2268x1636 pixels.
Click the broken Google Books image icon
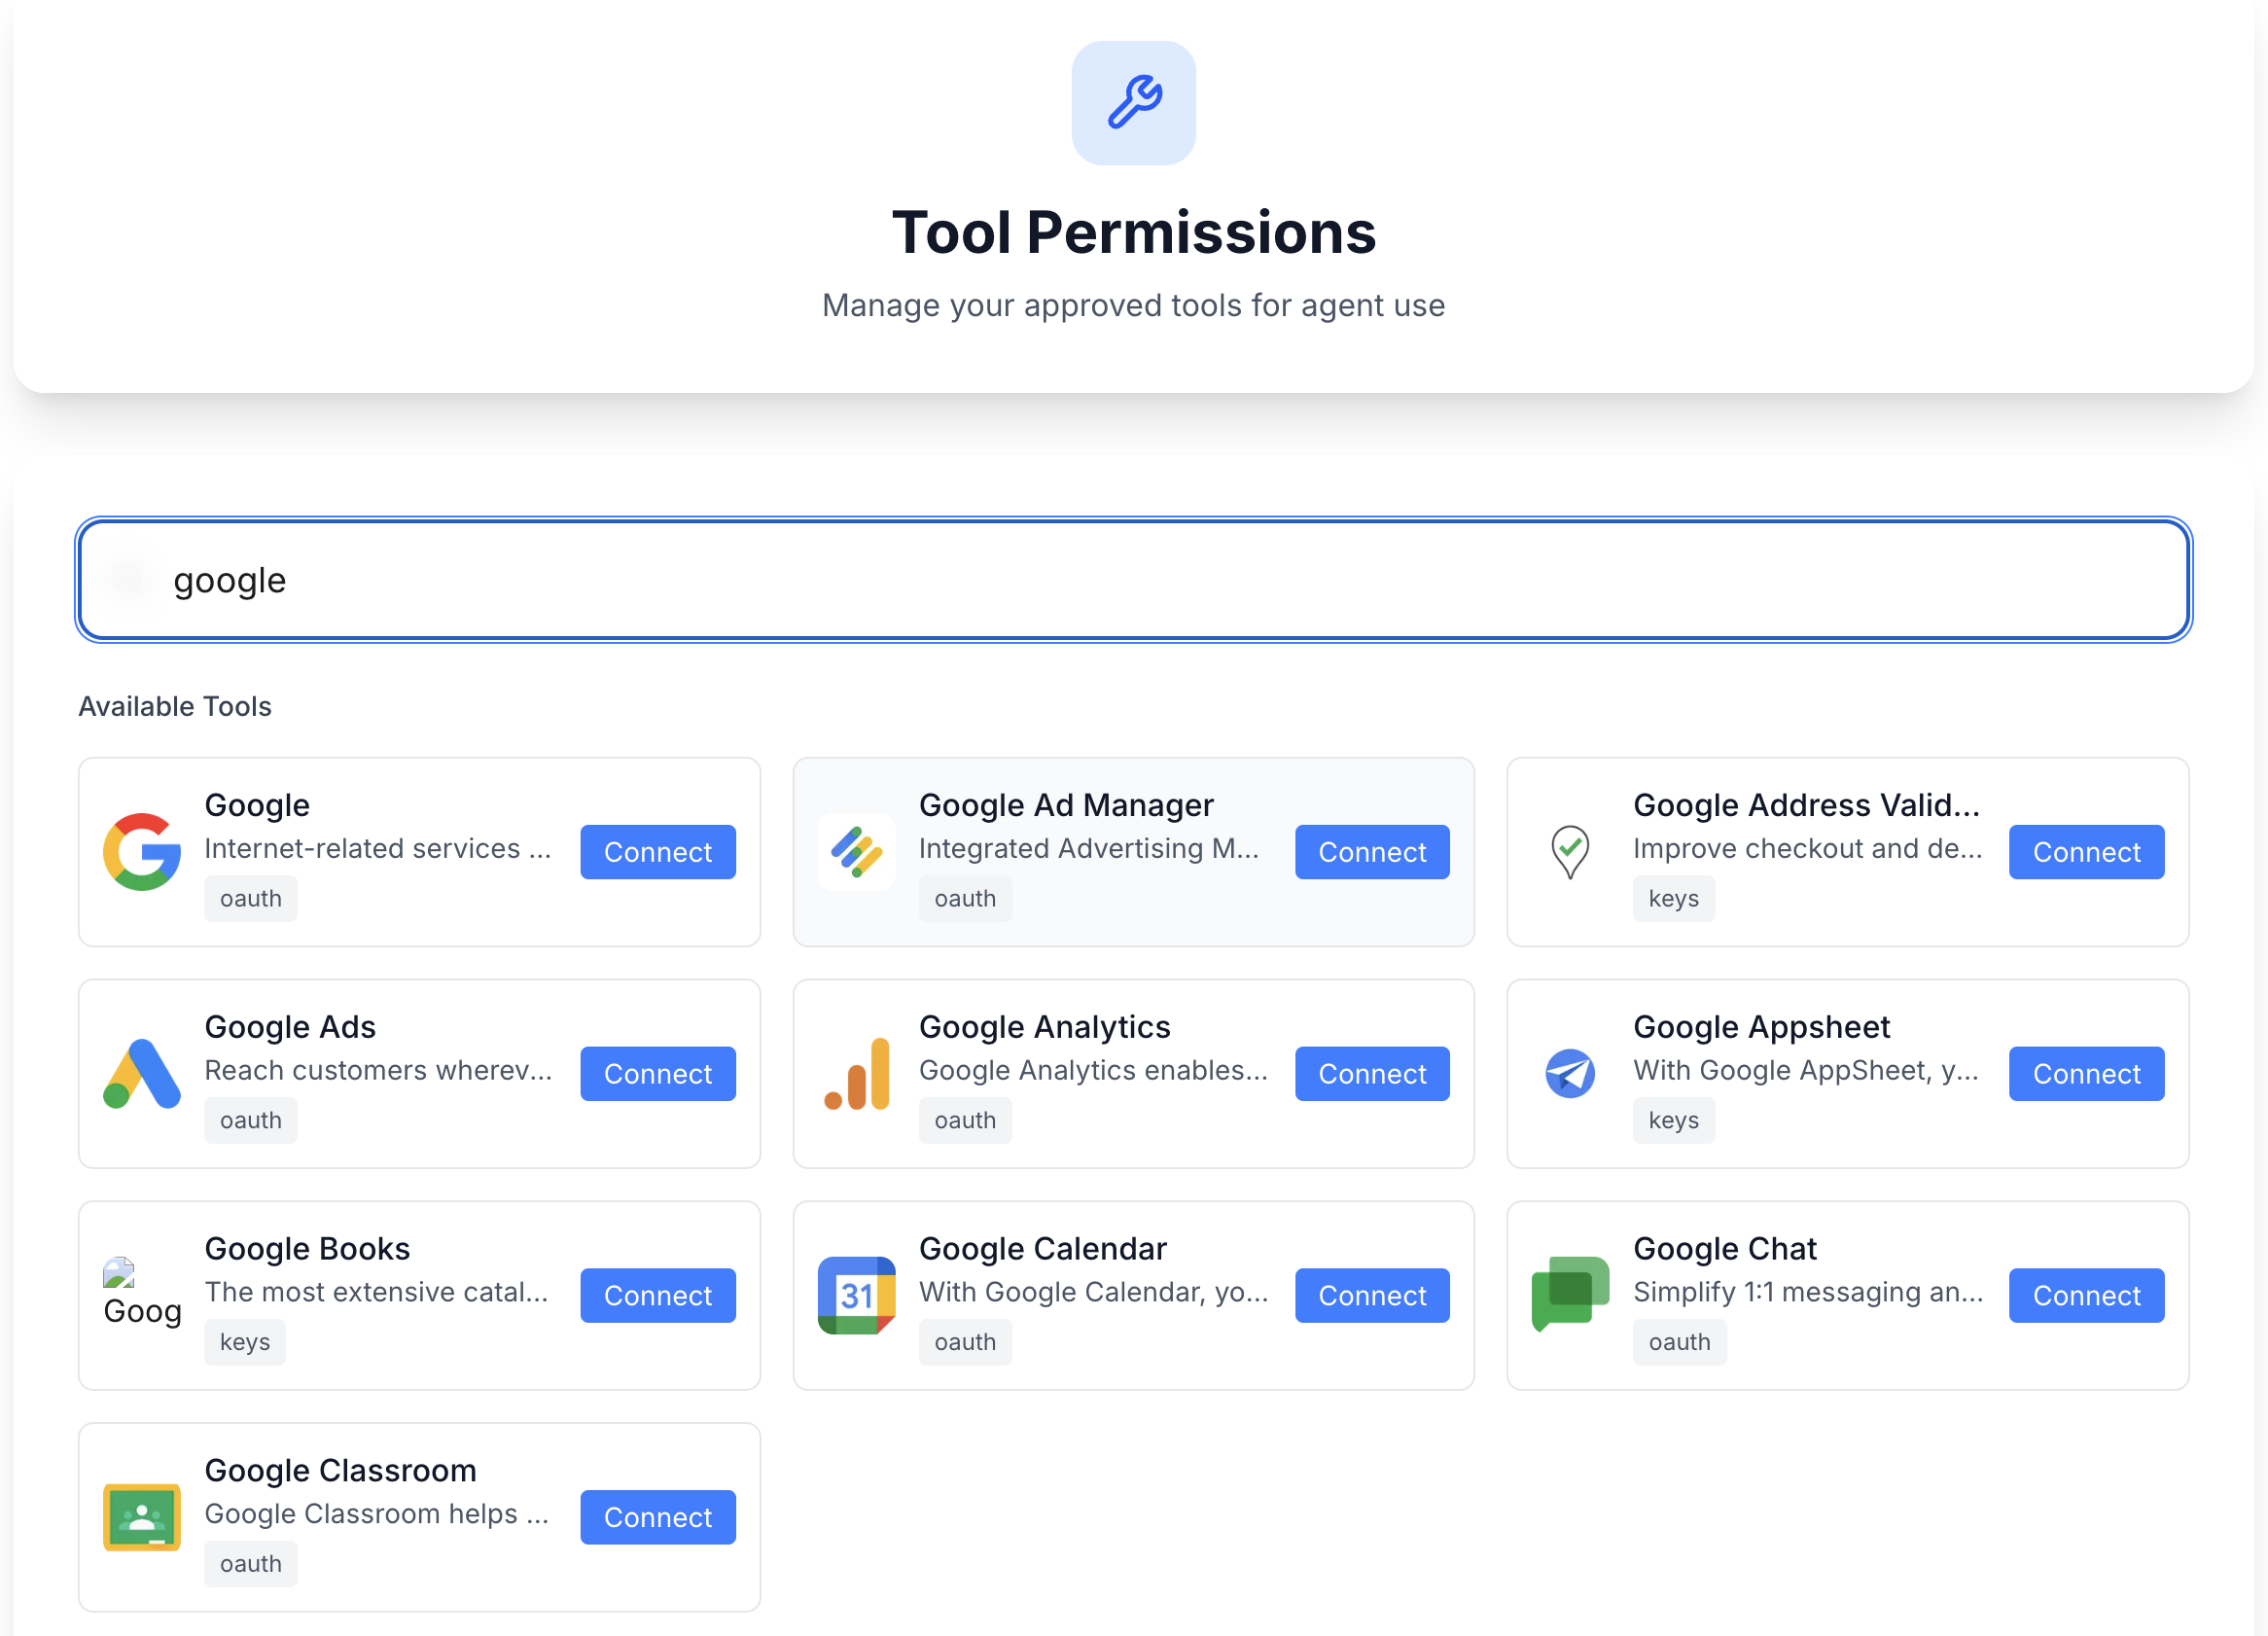tap(120, 1273)
